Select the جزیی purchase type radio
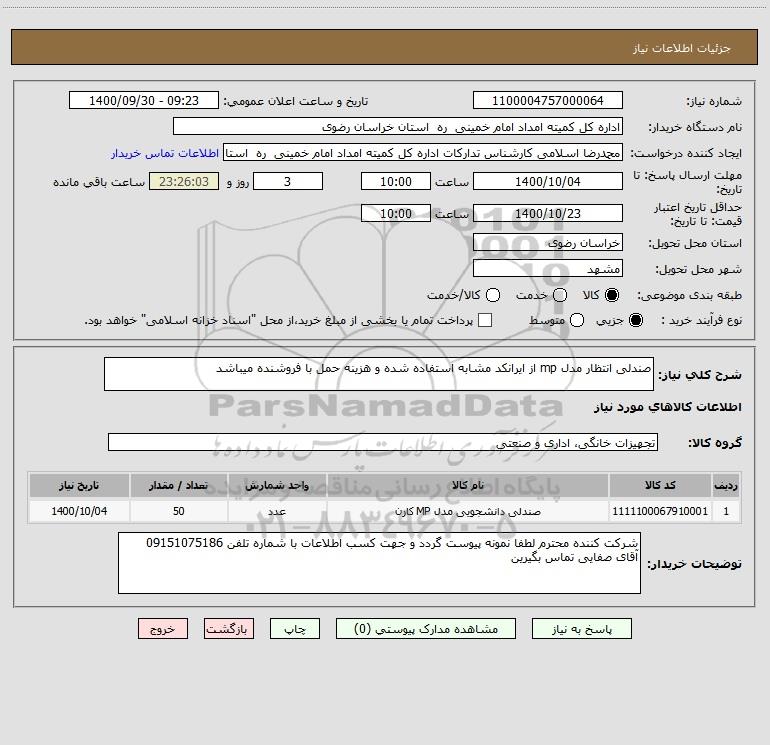This screenshot has height=745, width=770. tap(635, 320)
